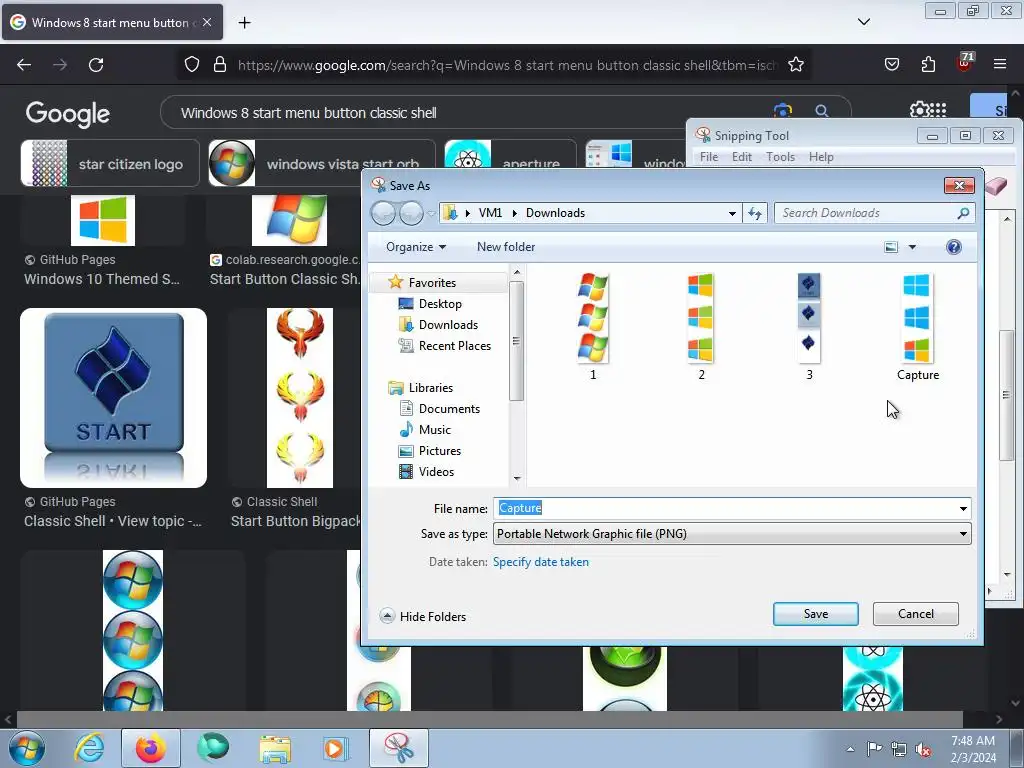Open Save As help question-mark icon
1024x768 pixels.
pyautogui.click(x=953, y=247)
